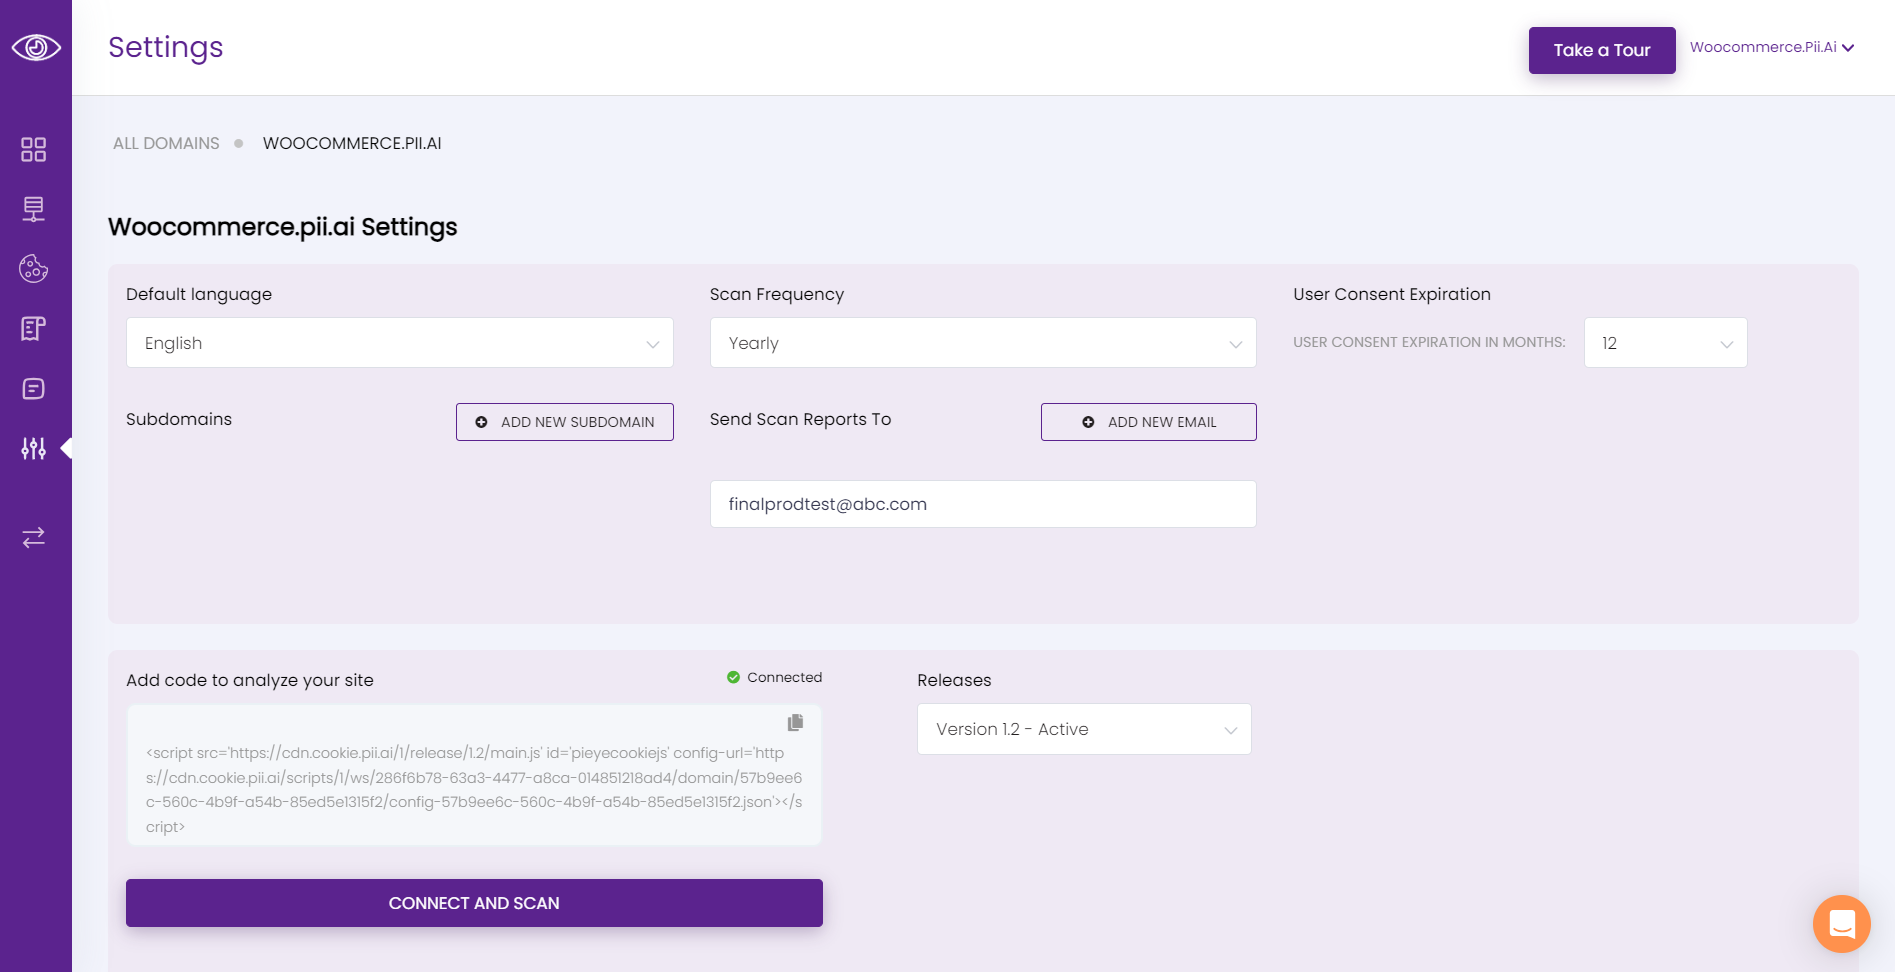
Task: Open the Default language dropdown showing English
Action: click(400, 343)
